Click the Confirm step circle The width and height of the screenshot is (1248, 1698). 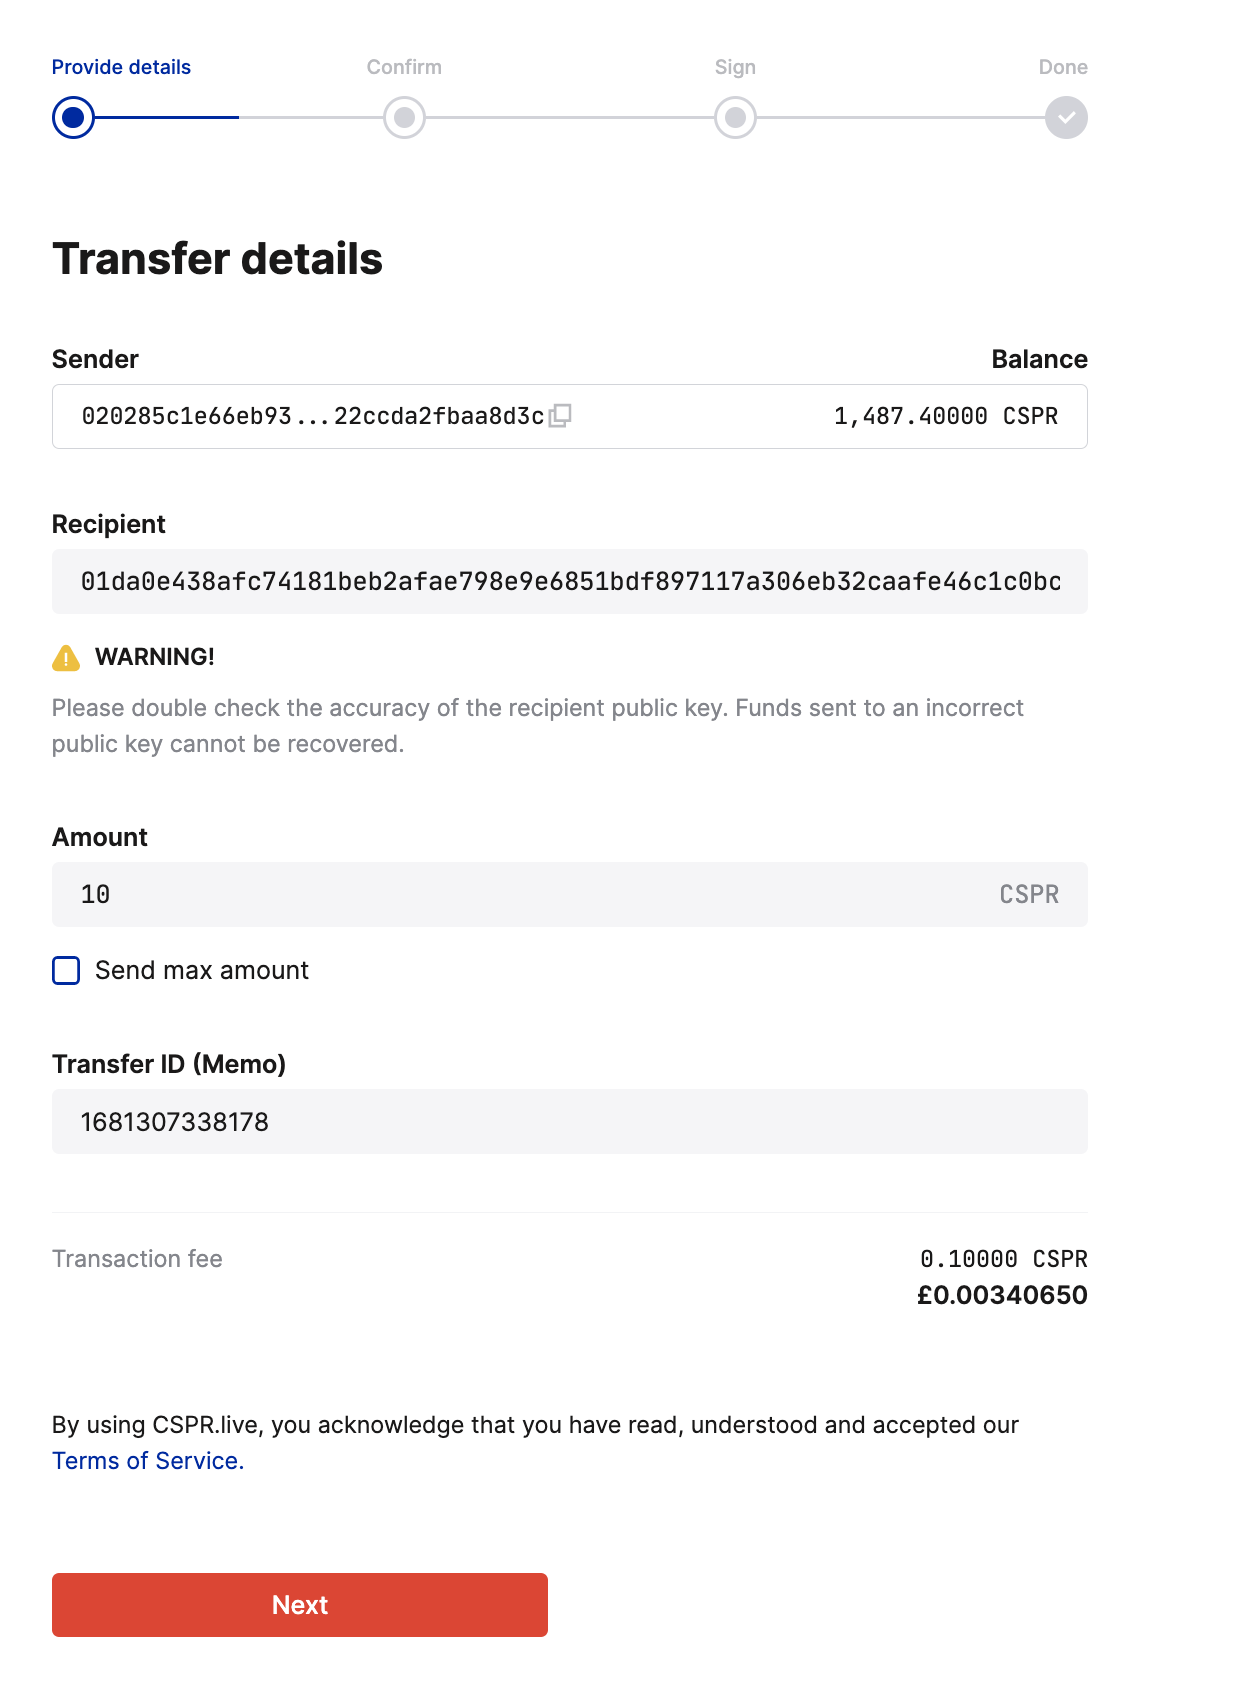[x=404, y=117]
